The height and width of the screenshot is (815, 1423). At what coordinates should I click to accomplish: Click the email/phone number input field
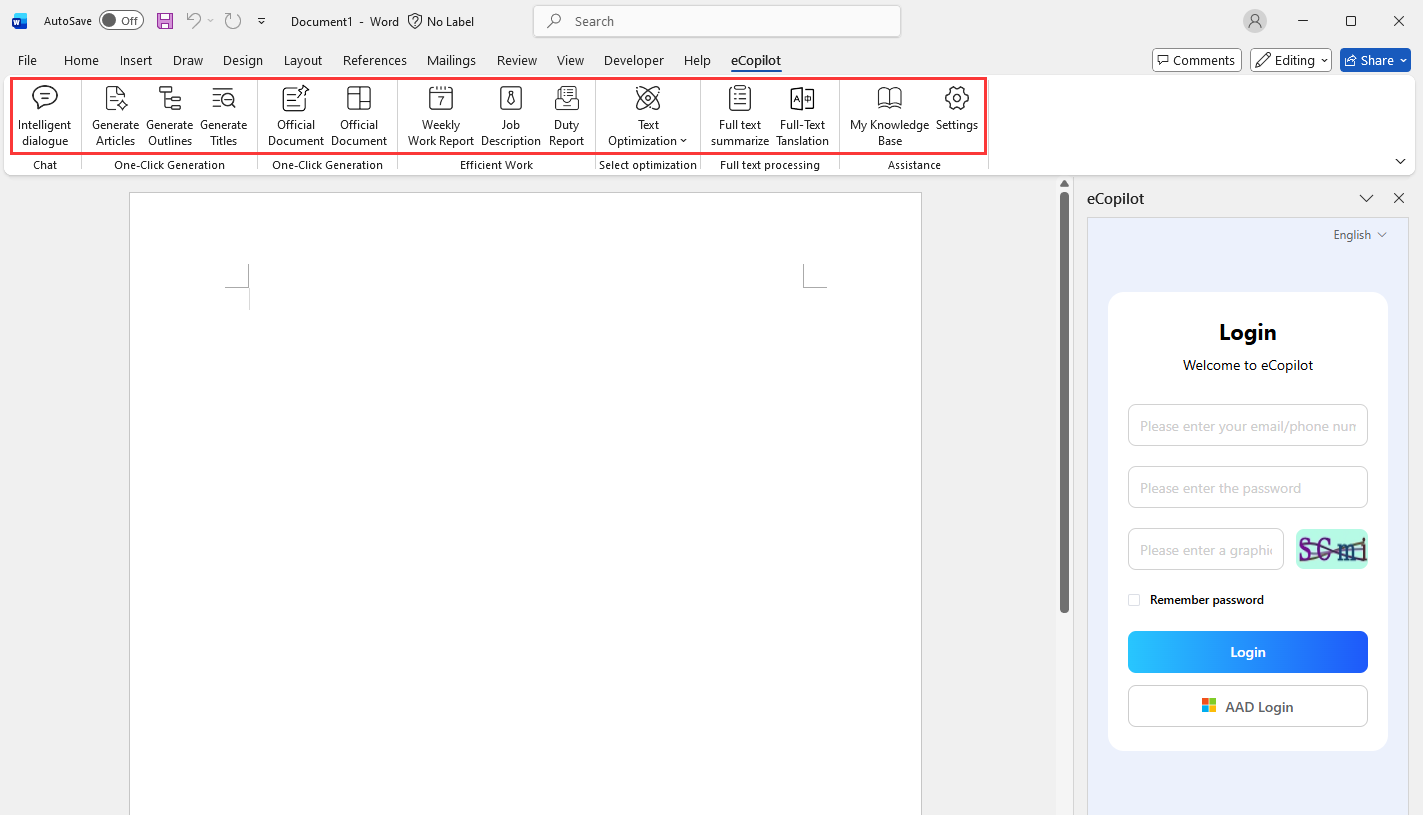coord(1247,426)
